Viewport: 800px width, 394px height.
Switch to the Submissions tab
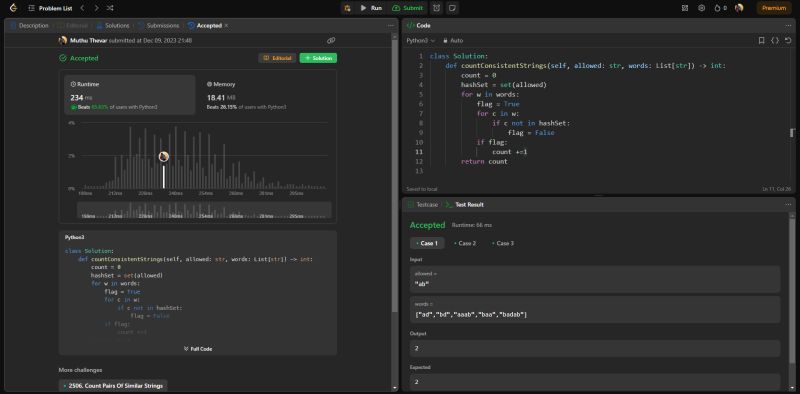(158, 26)
